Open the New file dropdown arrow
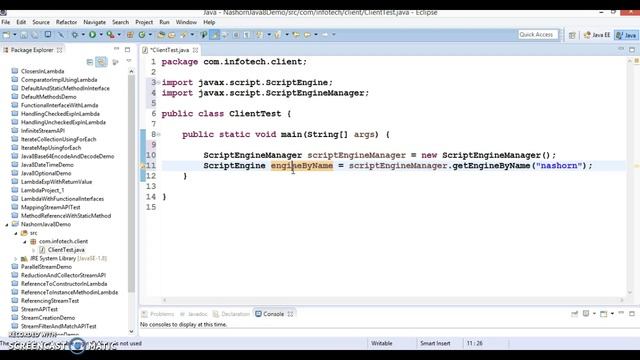 15,35
